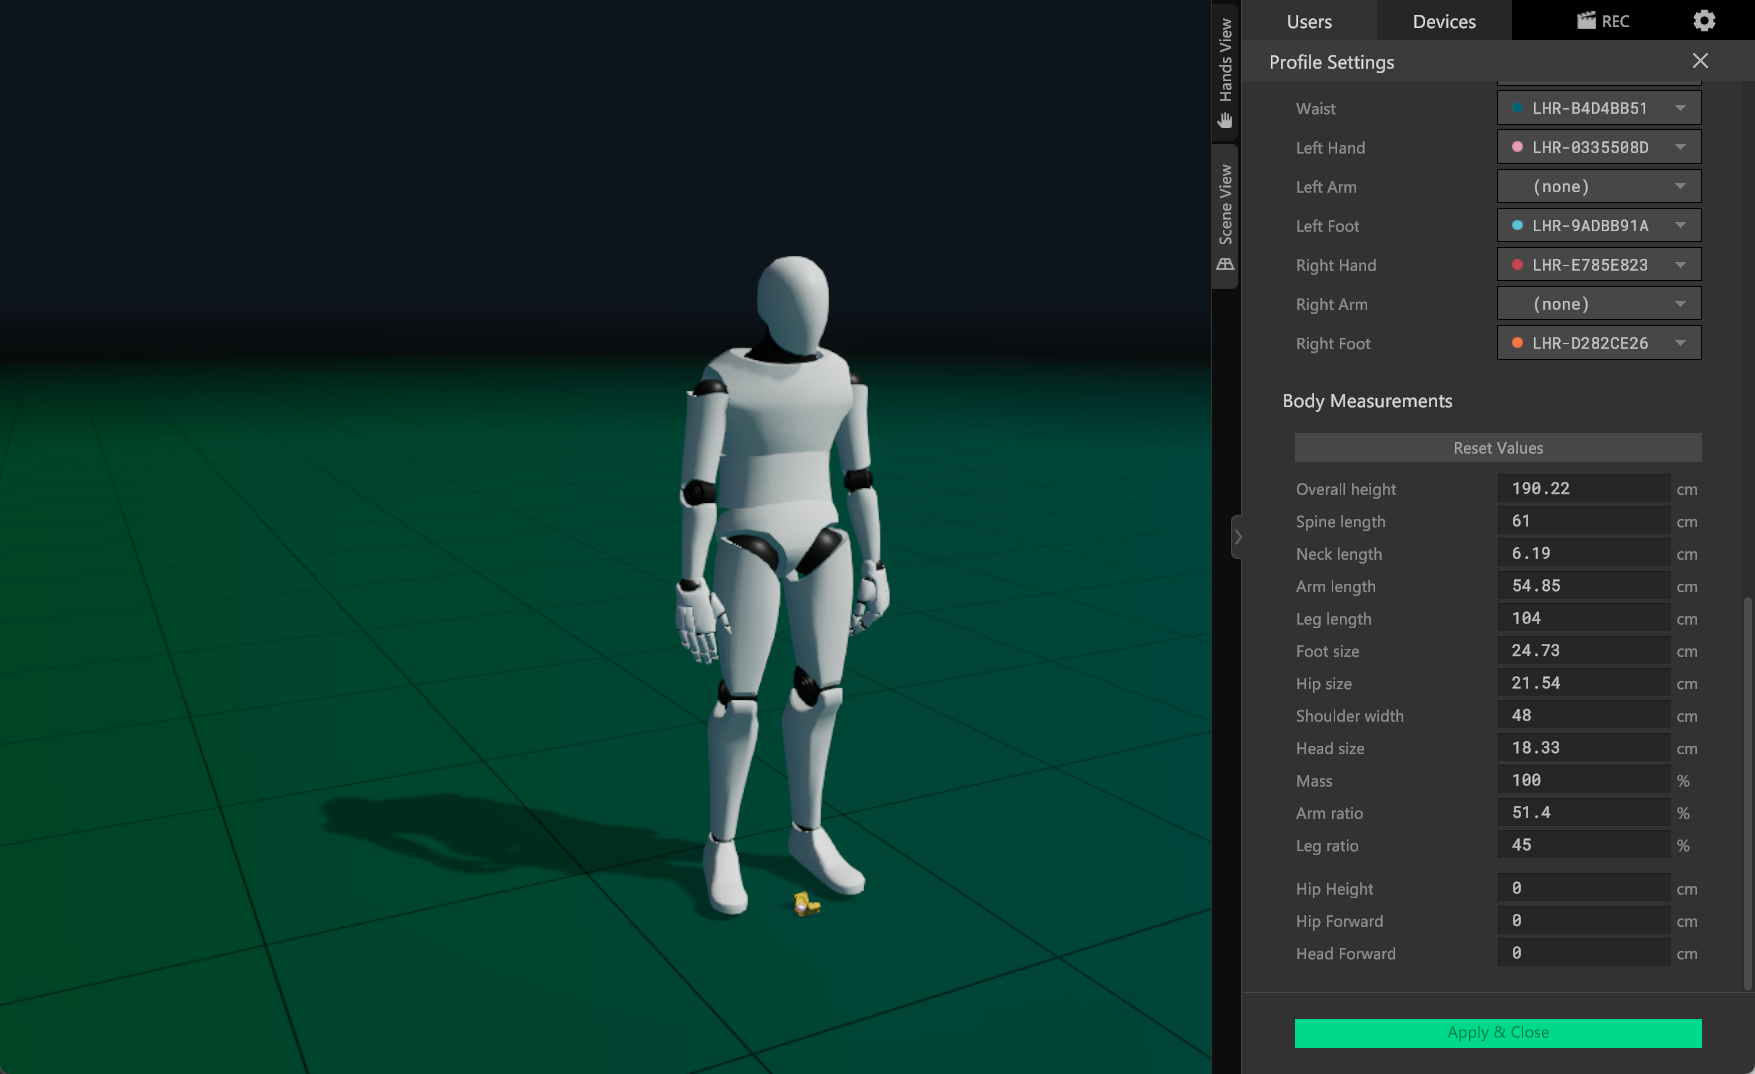Open the Left Arm tracker dropdown

[1598, 187]
